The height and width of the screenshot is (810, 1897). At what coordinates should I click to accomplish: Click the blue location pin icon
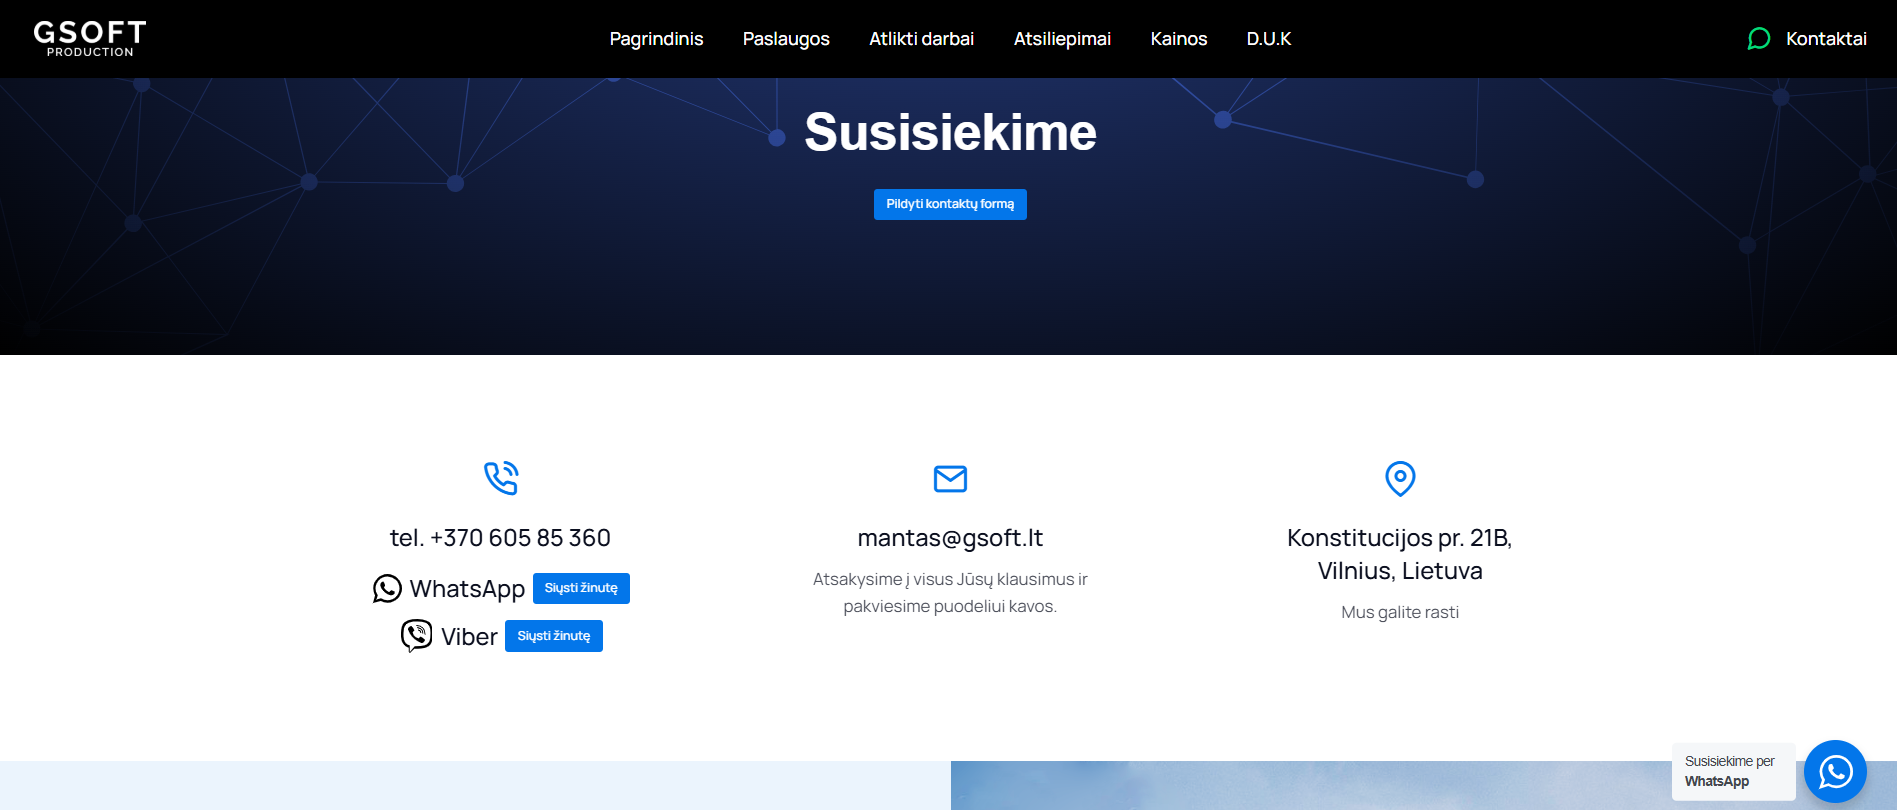(1400, 479)
